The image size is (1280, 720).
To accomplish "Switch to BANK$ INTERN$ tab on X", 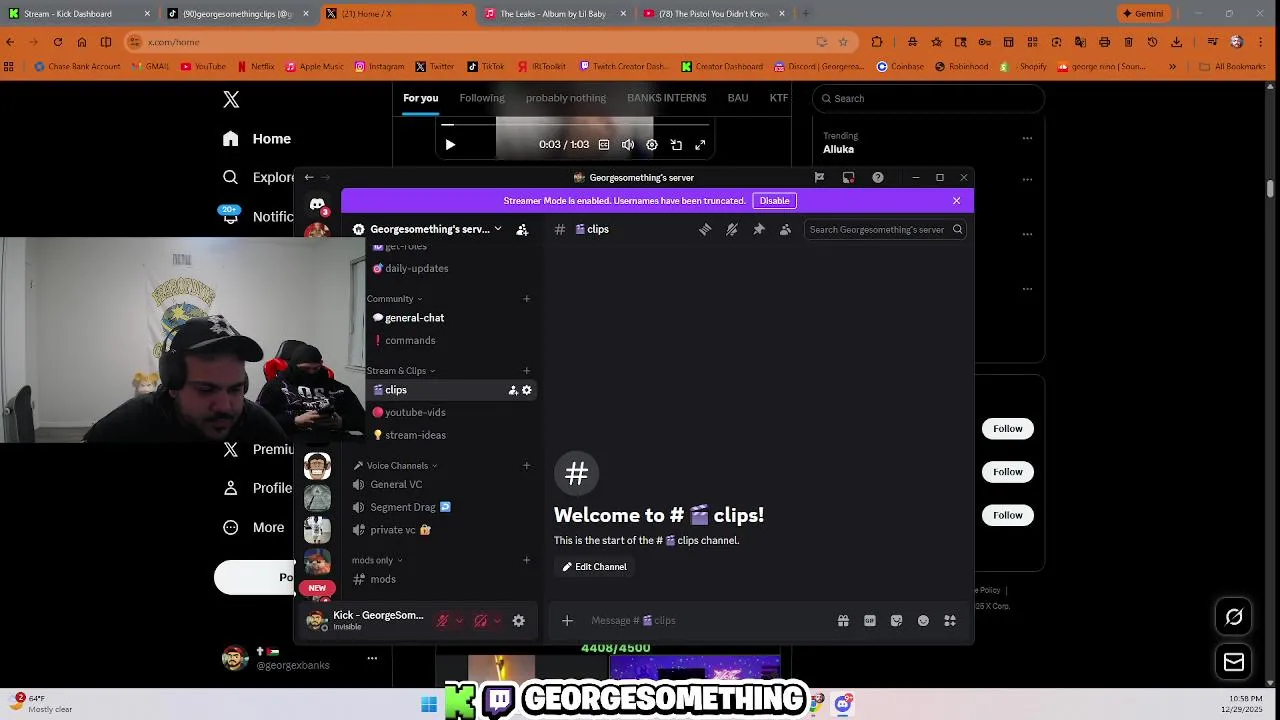I will coord(666,98).
